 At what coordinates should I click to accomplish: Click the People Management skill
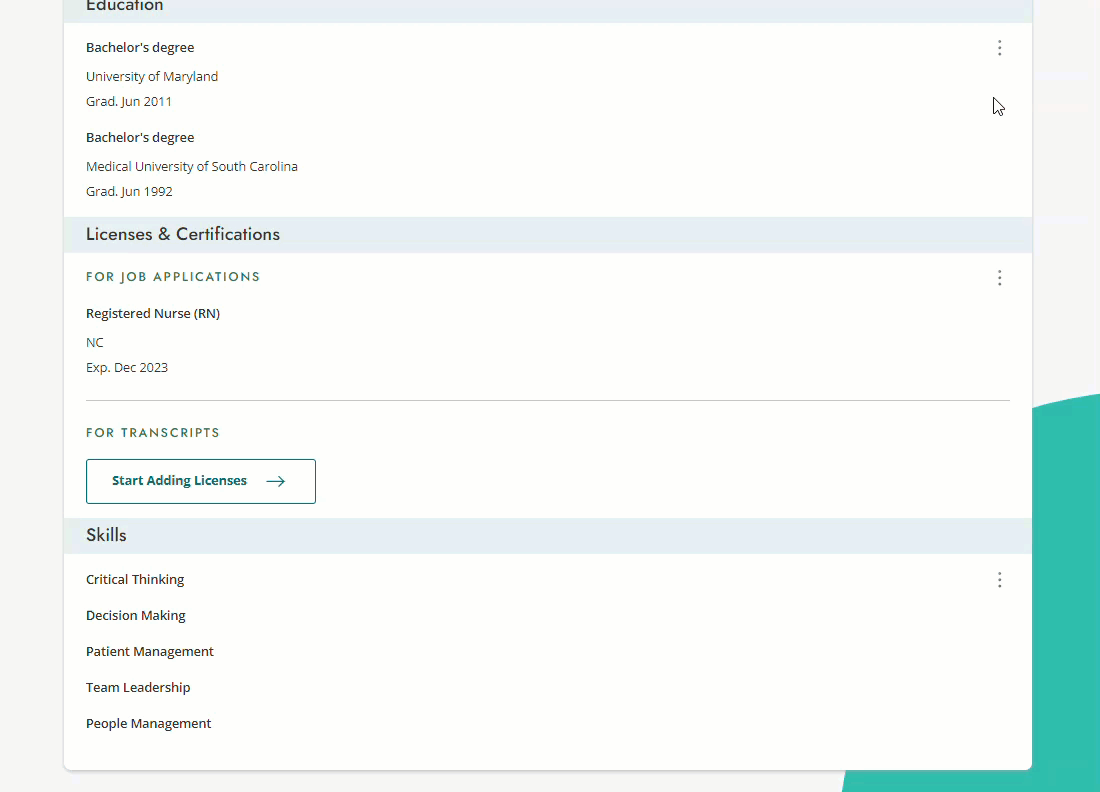click(x=148, y=723)
